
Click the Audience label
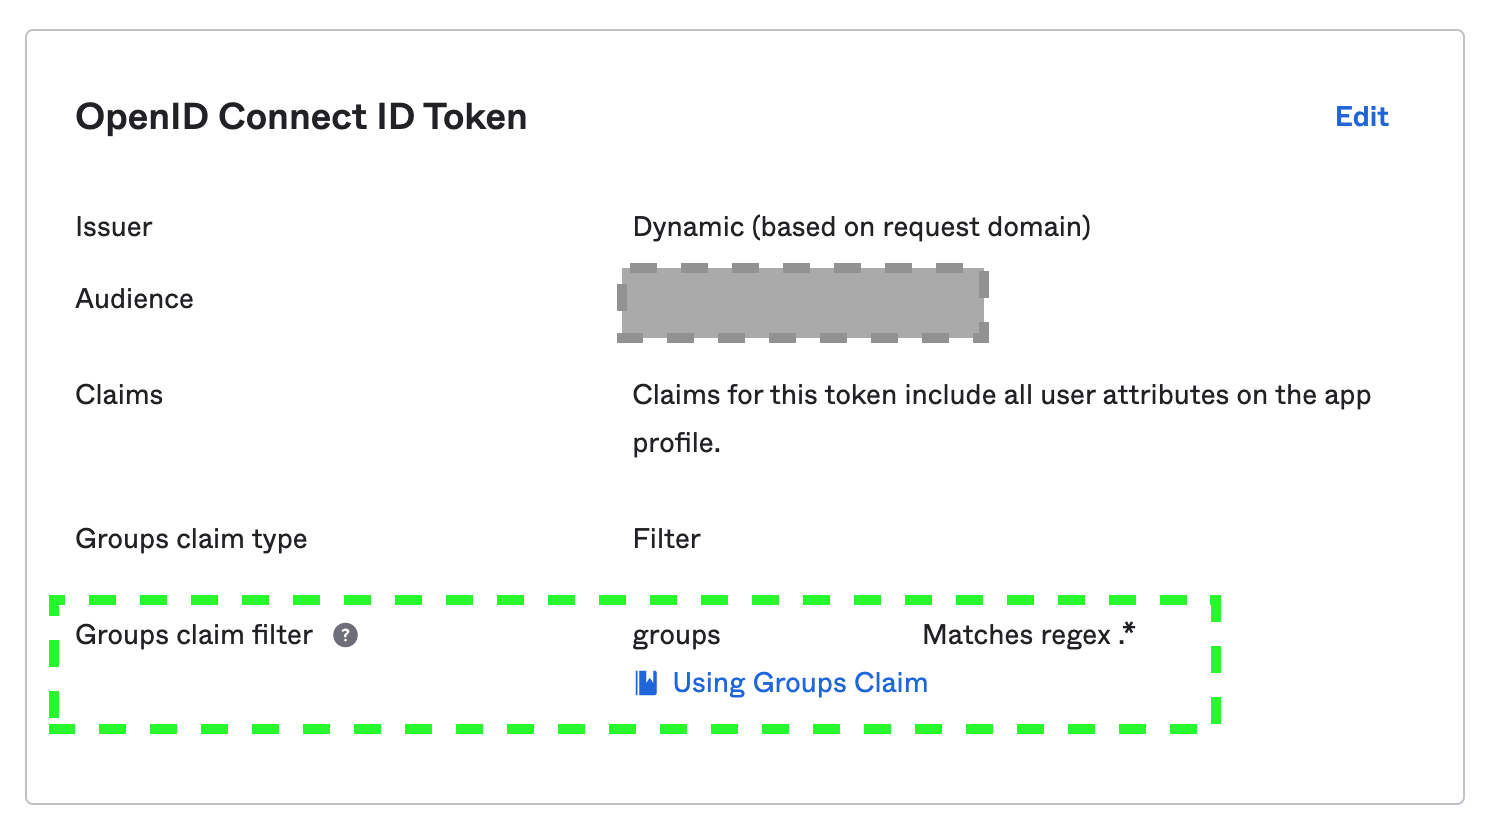pos(134,299)
